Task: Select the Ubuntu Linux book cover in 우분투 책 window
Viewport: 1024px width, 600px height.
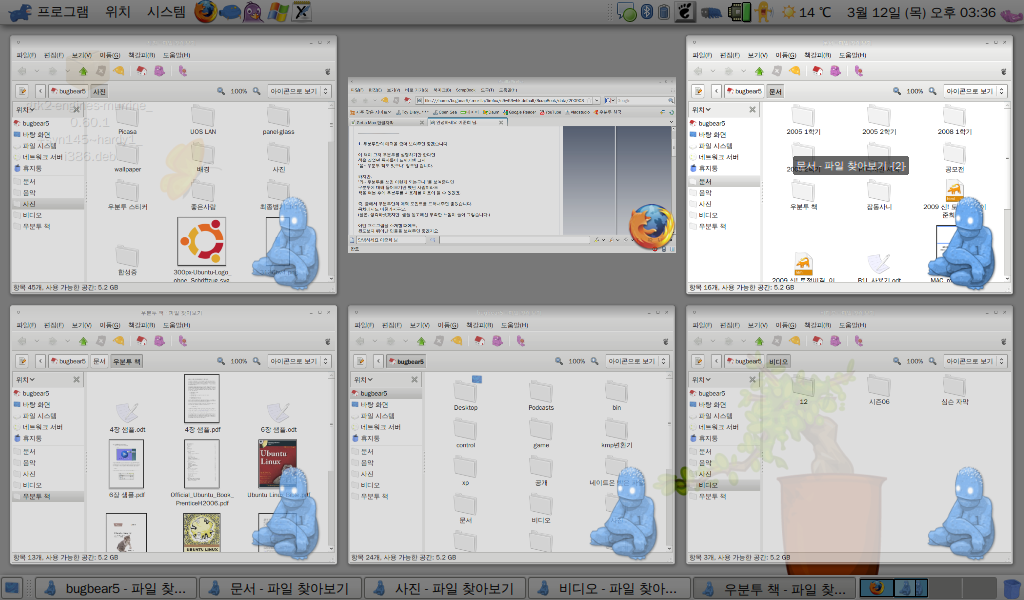Action: tap(278, 464)
